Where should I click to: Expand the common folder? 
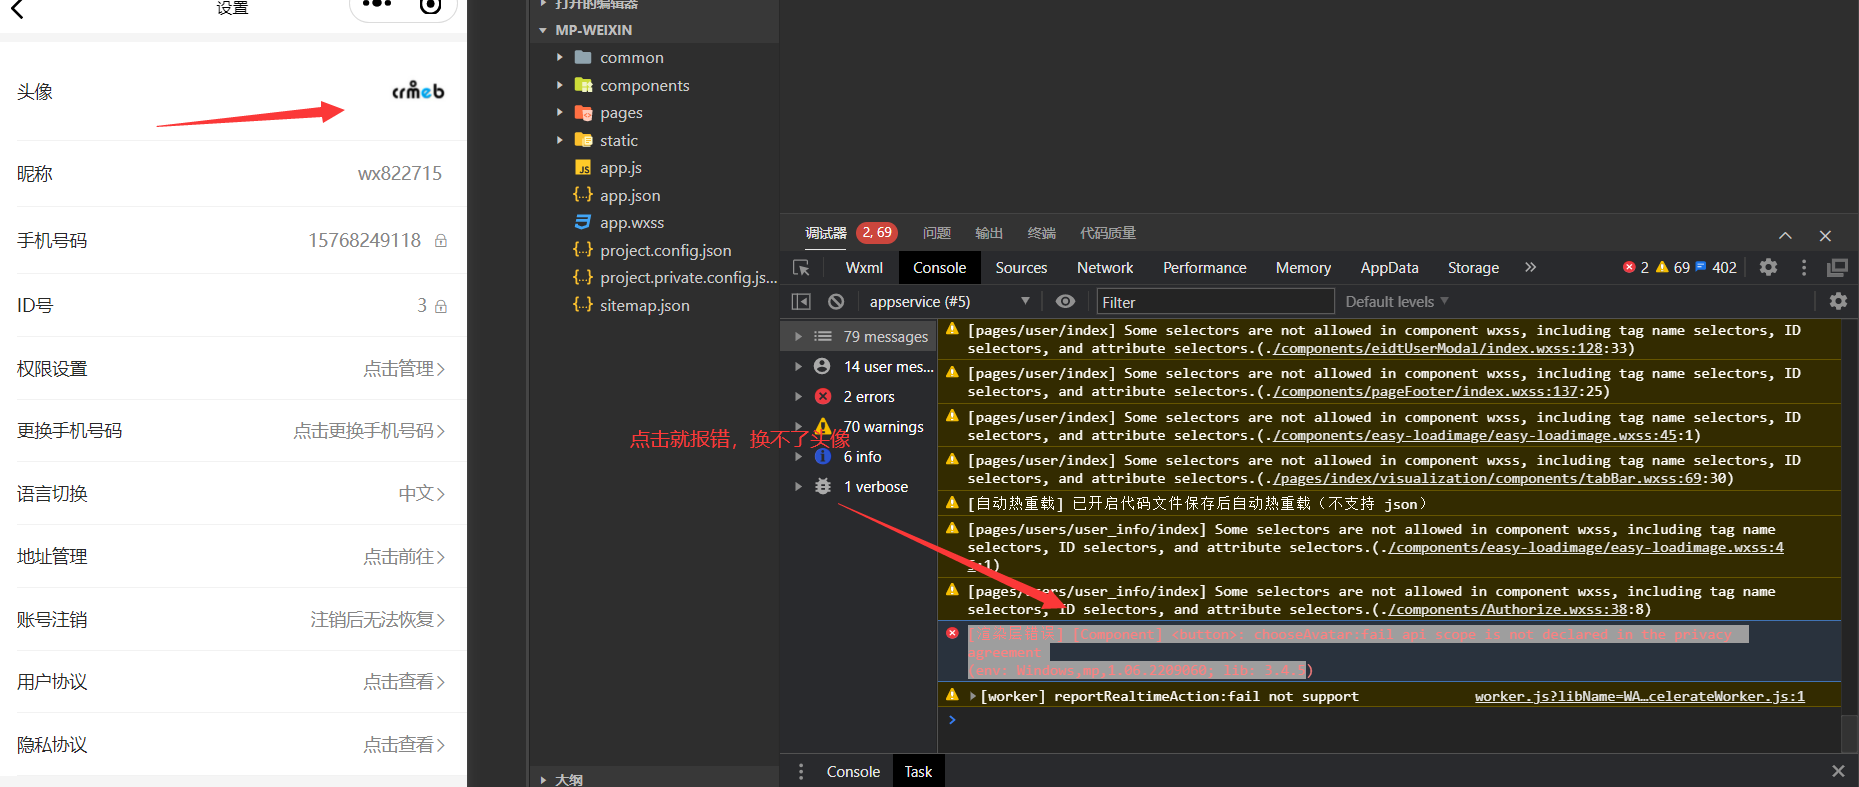point(560,58)
